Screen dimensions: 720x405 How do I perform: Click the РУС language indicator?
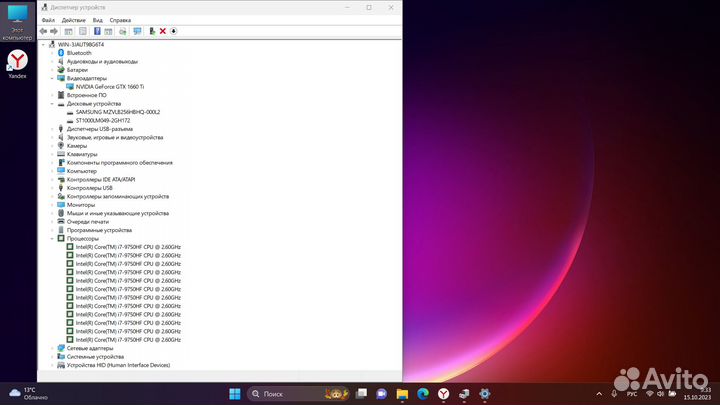point(632,394)
